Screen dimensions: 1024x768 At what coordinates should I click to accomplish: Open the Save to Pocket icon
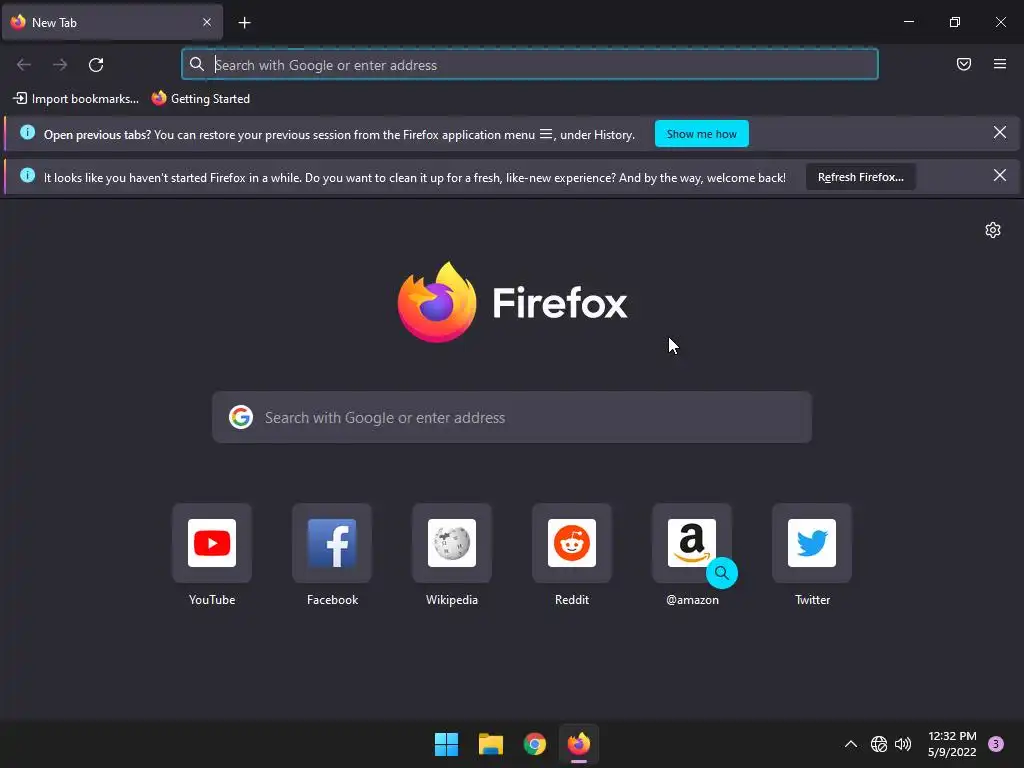(x=963, y=64)
